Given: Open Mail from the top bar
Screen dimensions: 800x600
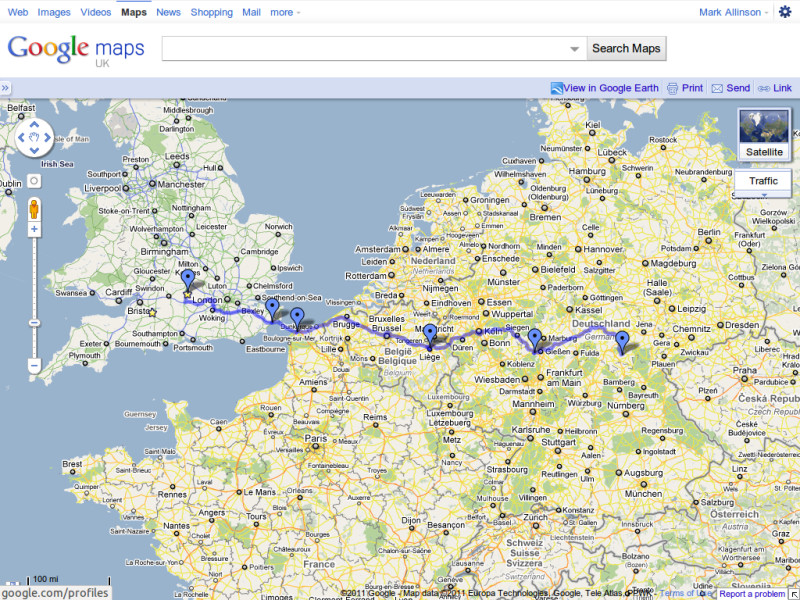Looking at the screenshot, I should tap(252, 12).
